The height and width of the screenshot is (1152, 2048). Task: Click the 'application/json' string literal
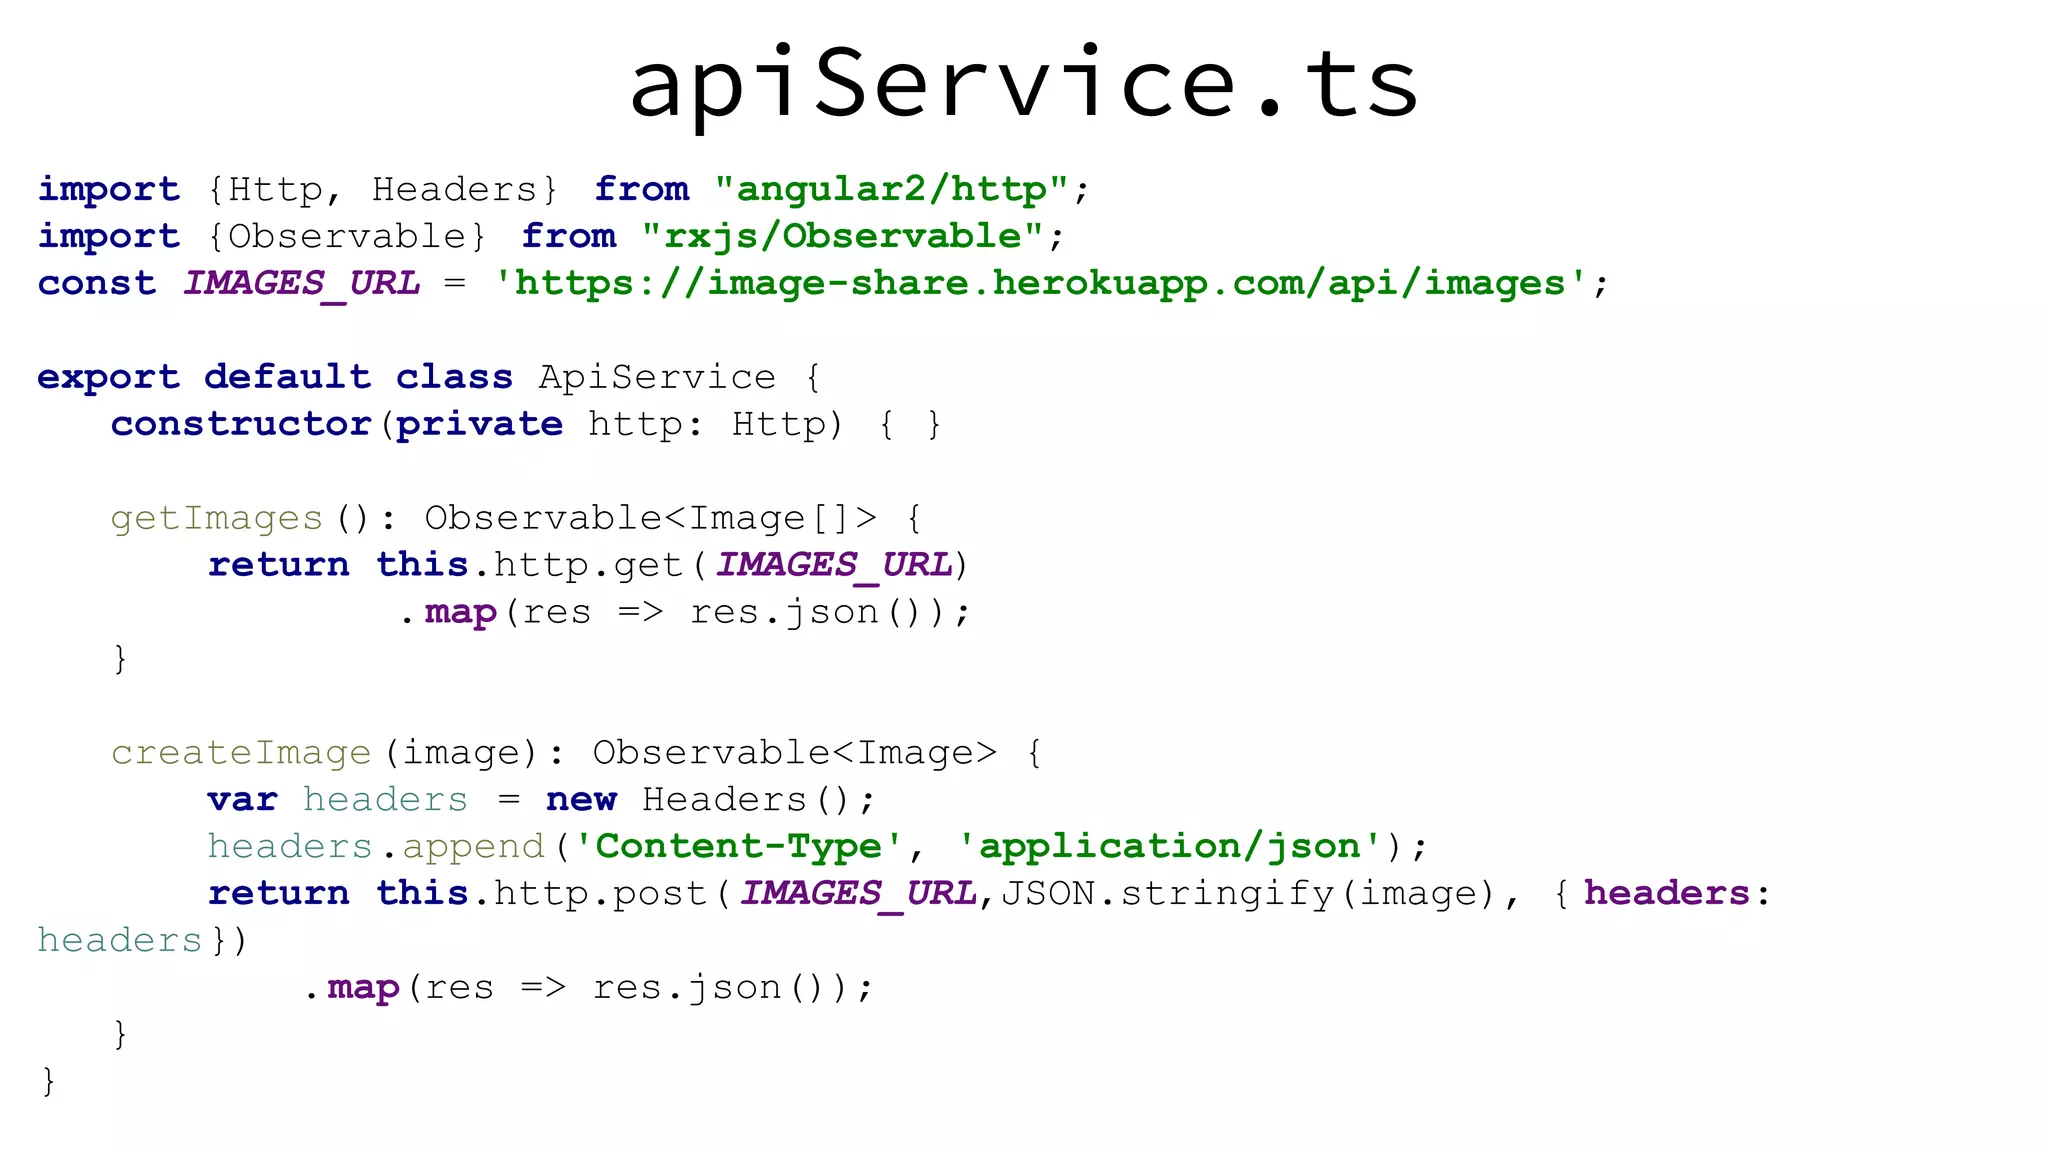tap(1169, 847)
